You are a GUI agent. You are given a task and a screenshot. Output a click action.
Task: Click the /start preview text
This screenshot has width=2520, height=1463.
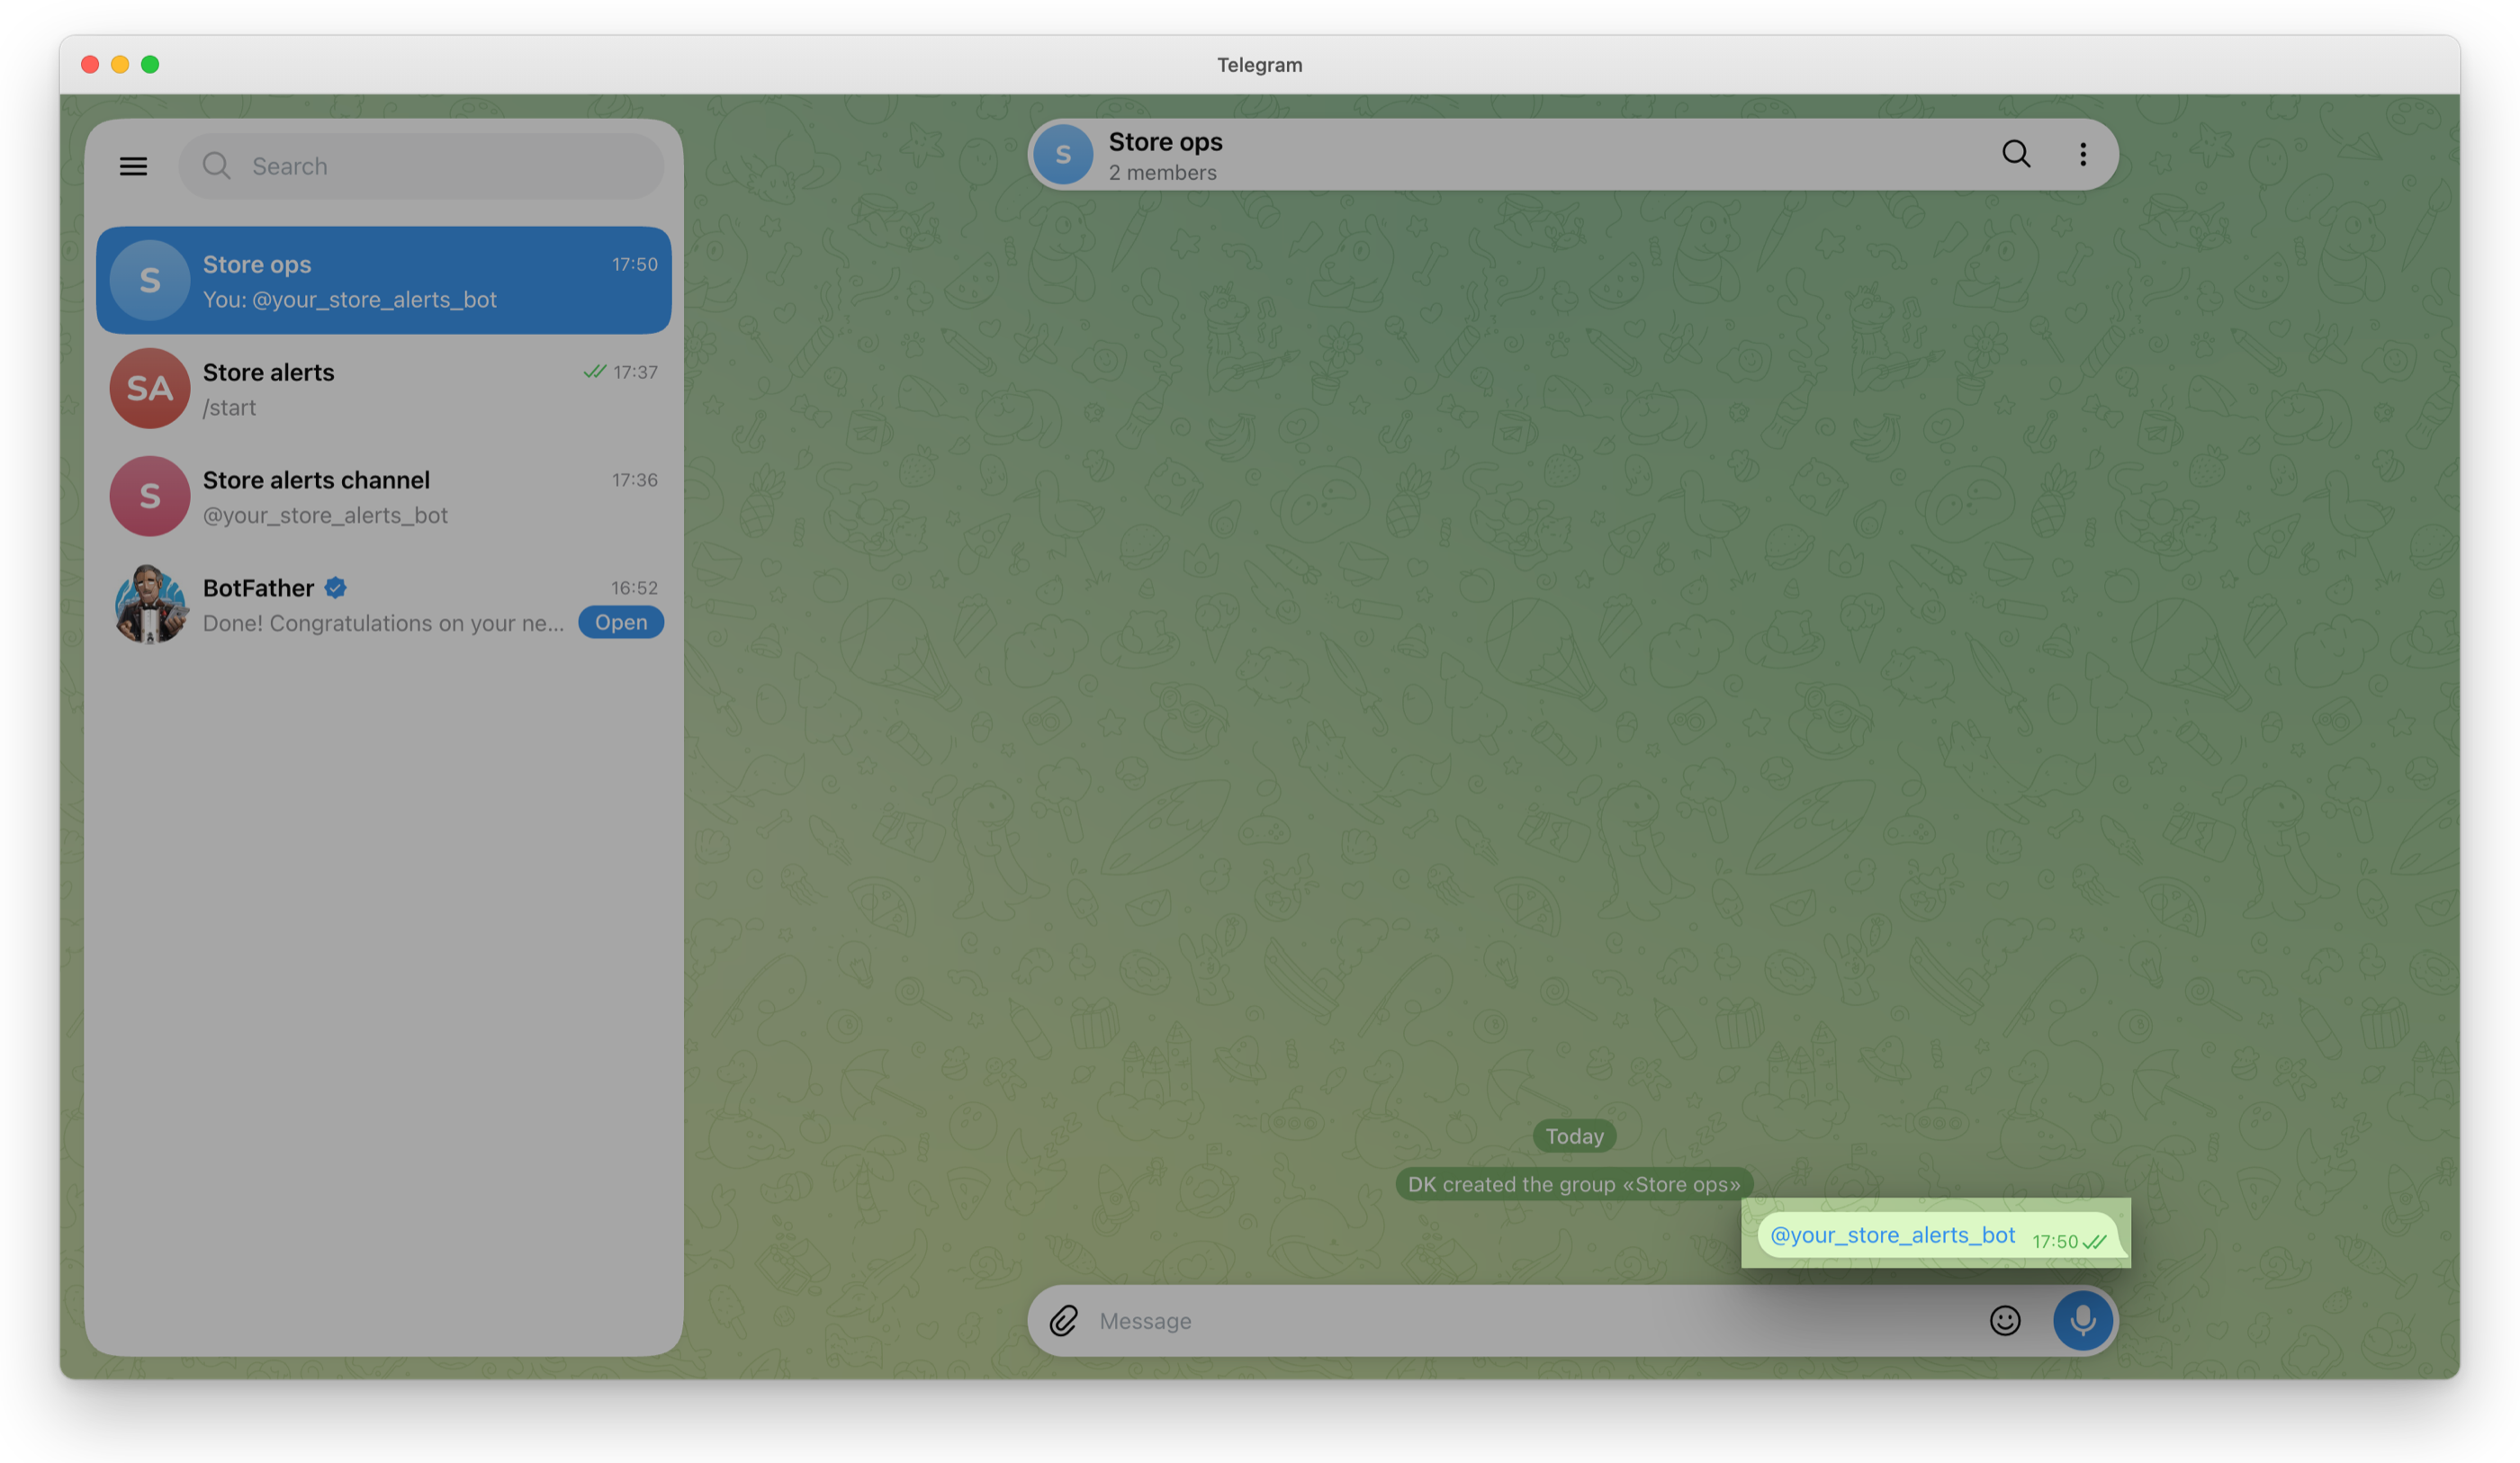[x=229, y=408]
